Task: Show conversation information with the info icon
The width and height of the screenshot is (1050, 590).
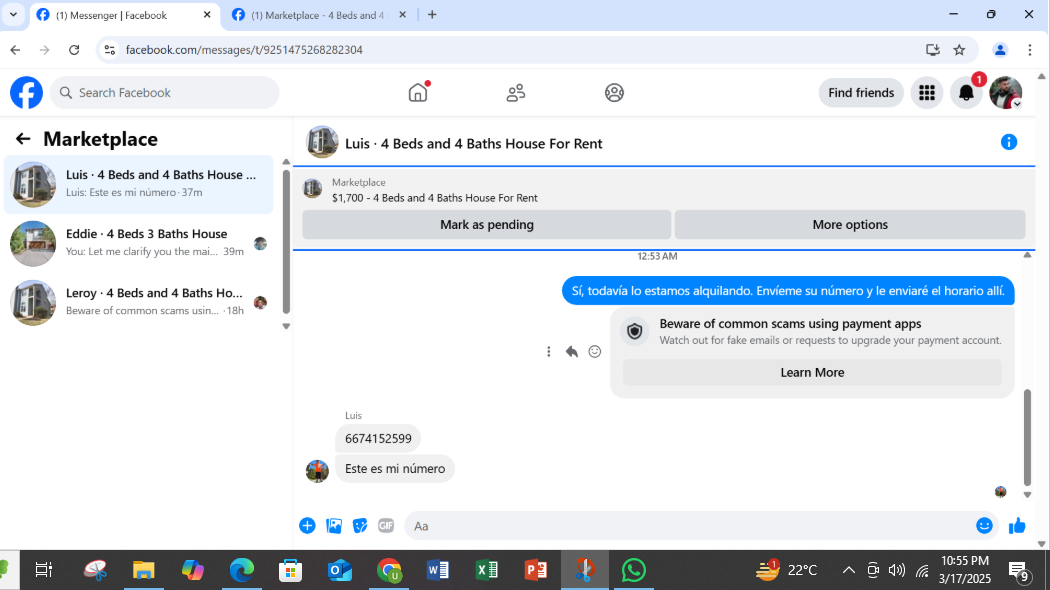Action: click(x=1008, y=142)
